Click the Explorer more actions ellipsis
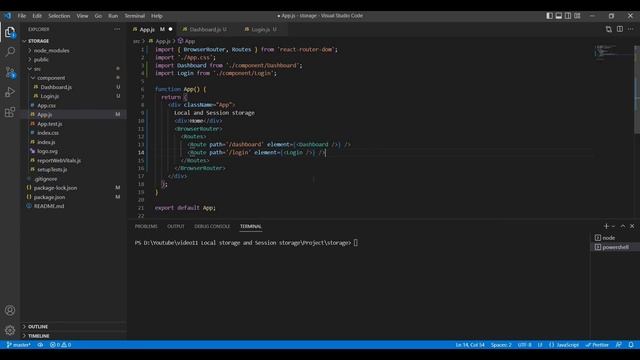Viewport: 640px width, 360px height. (x=117, y=29)
